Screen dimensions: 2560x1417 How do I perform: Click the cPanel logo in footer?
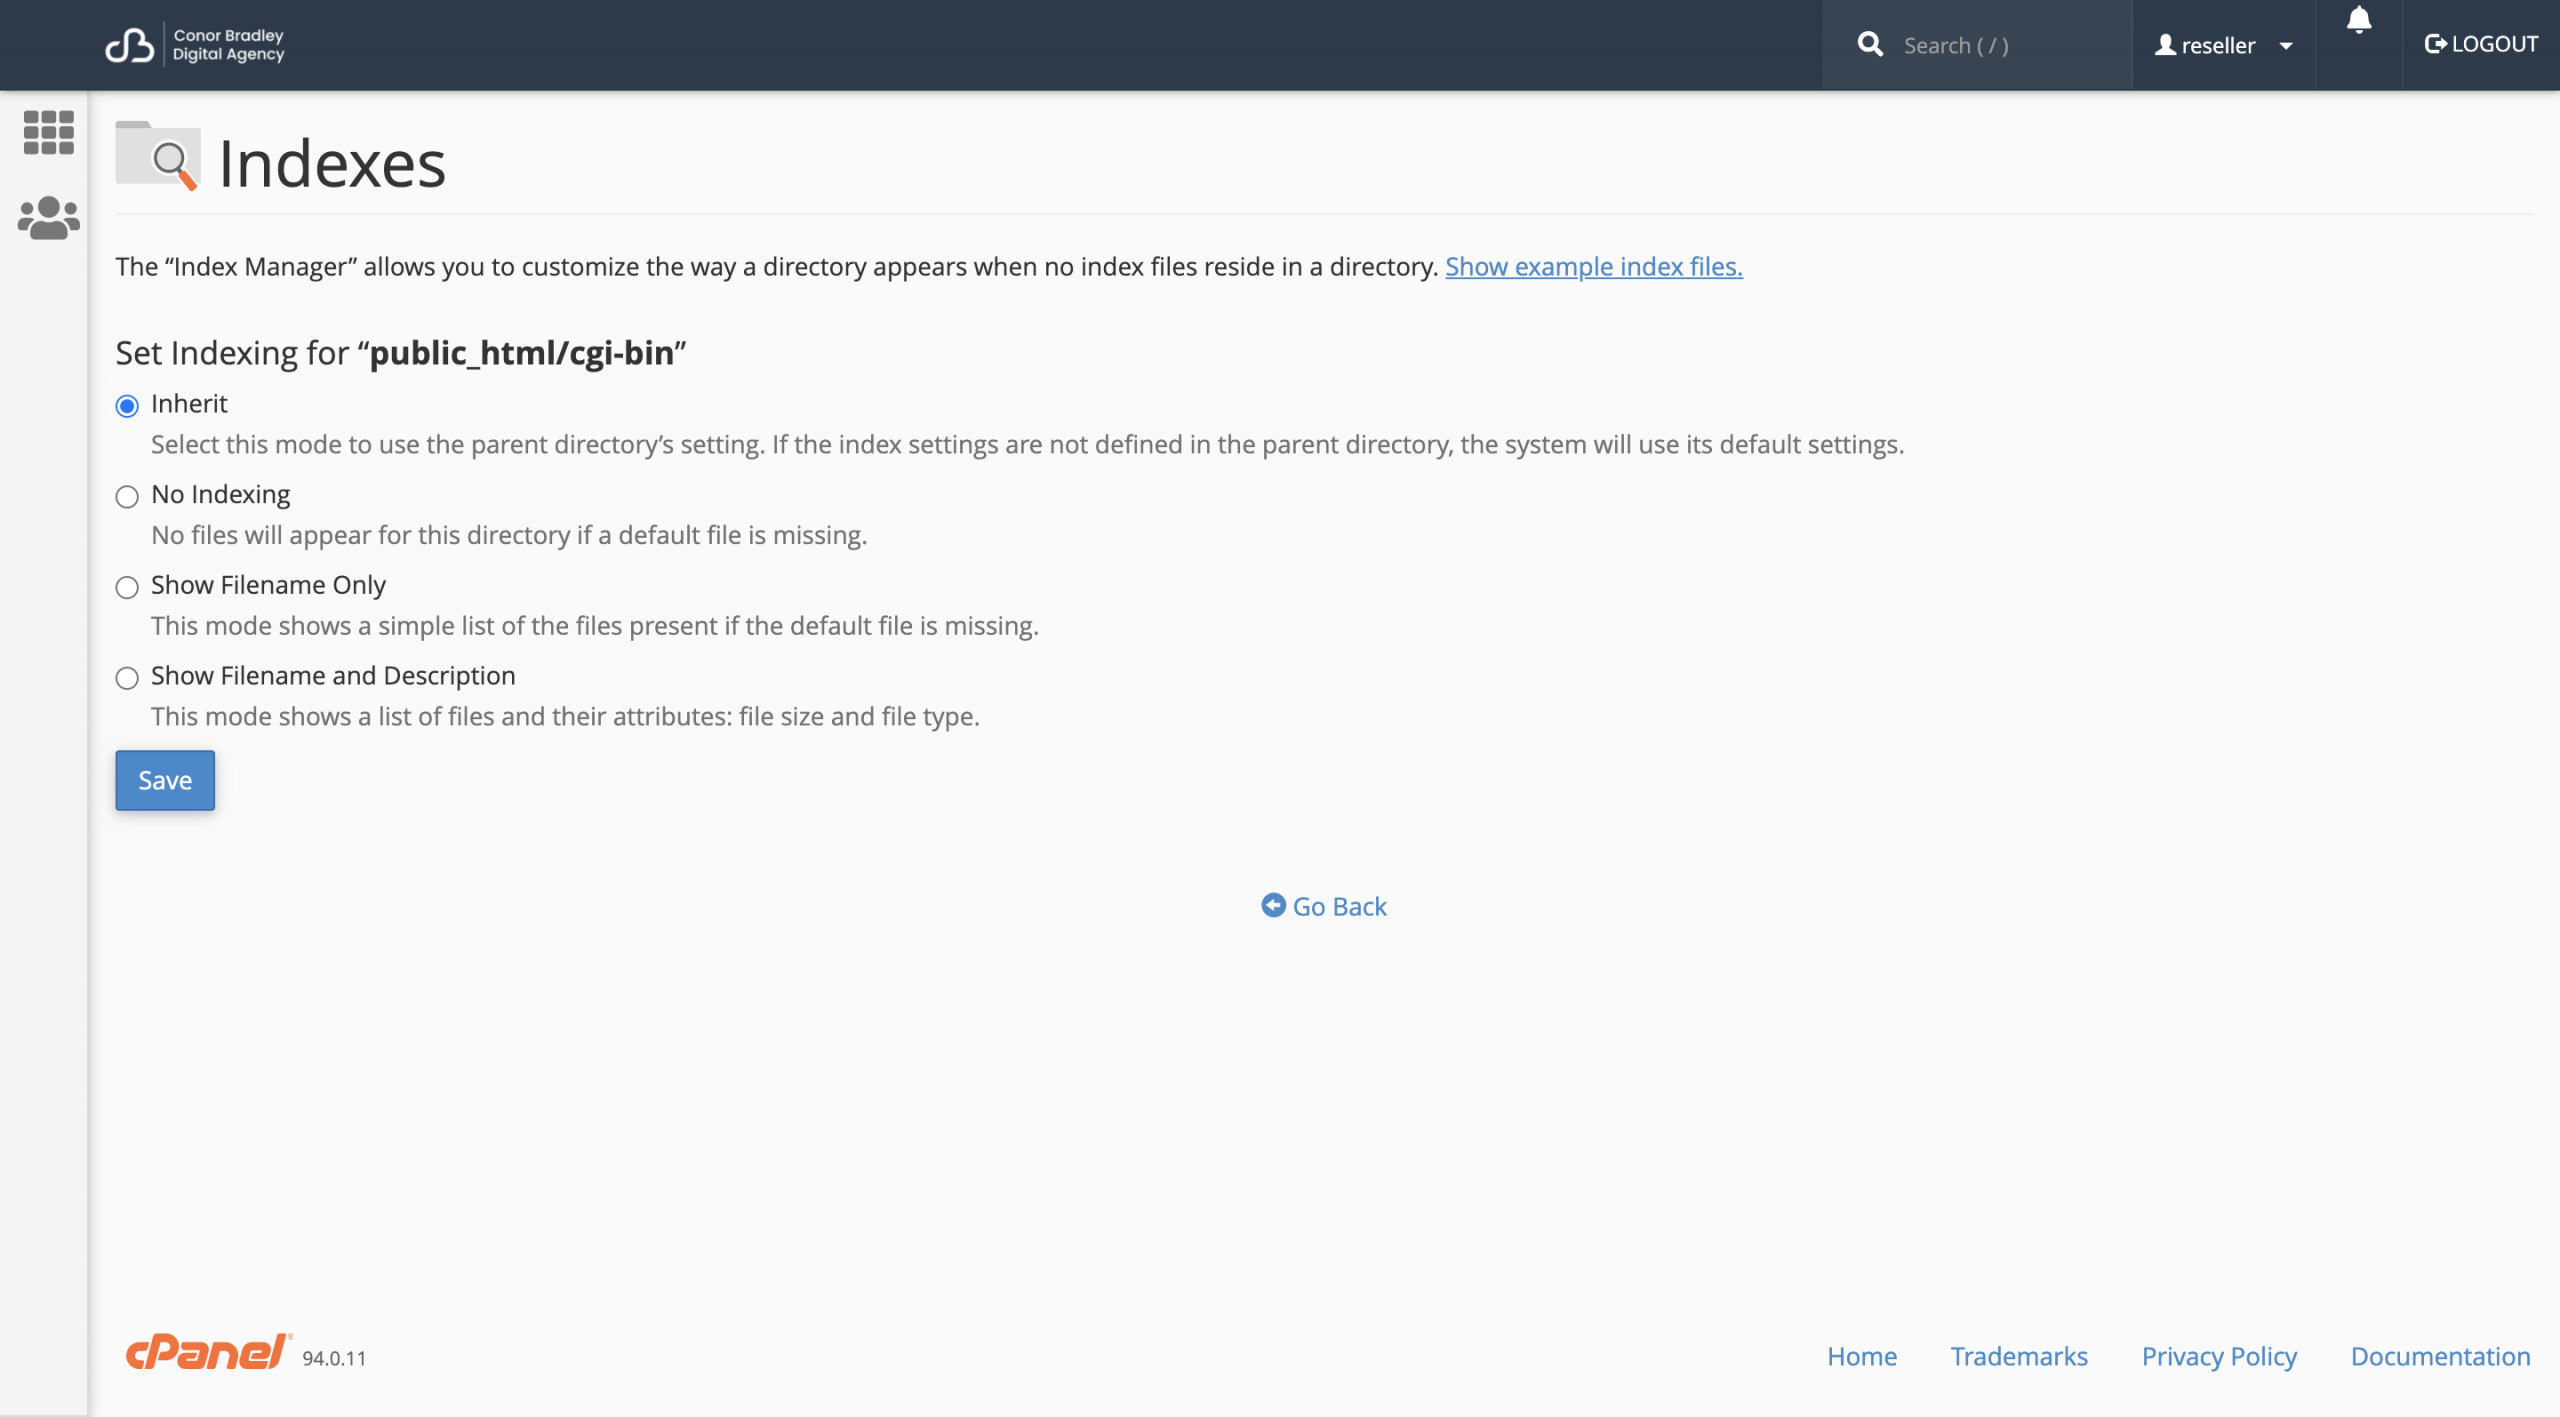coord(208,1352)
